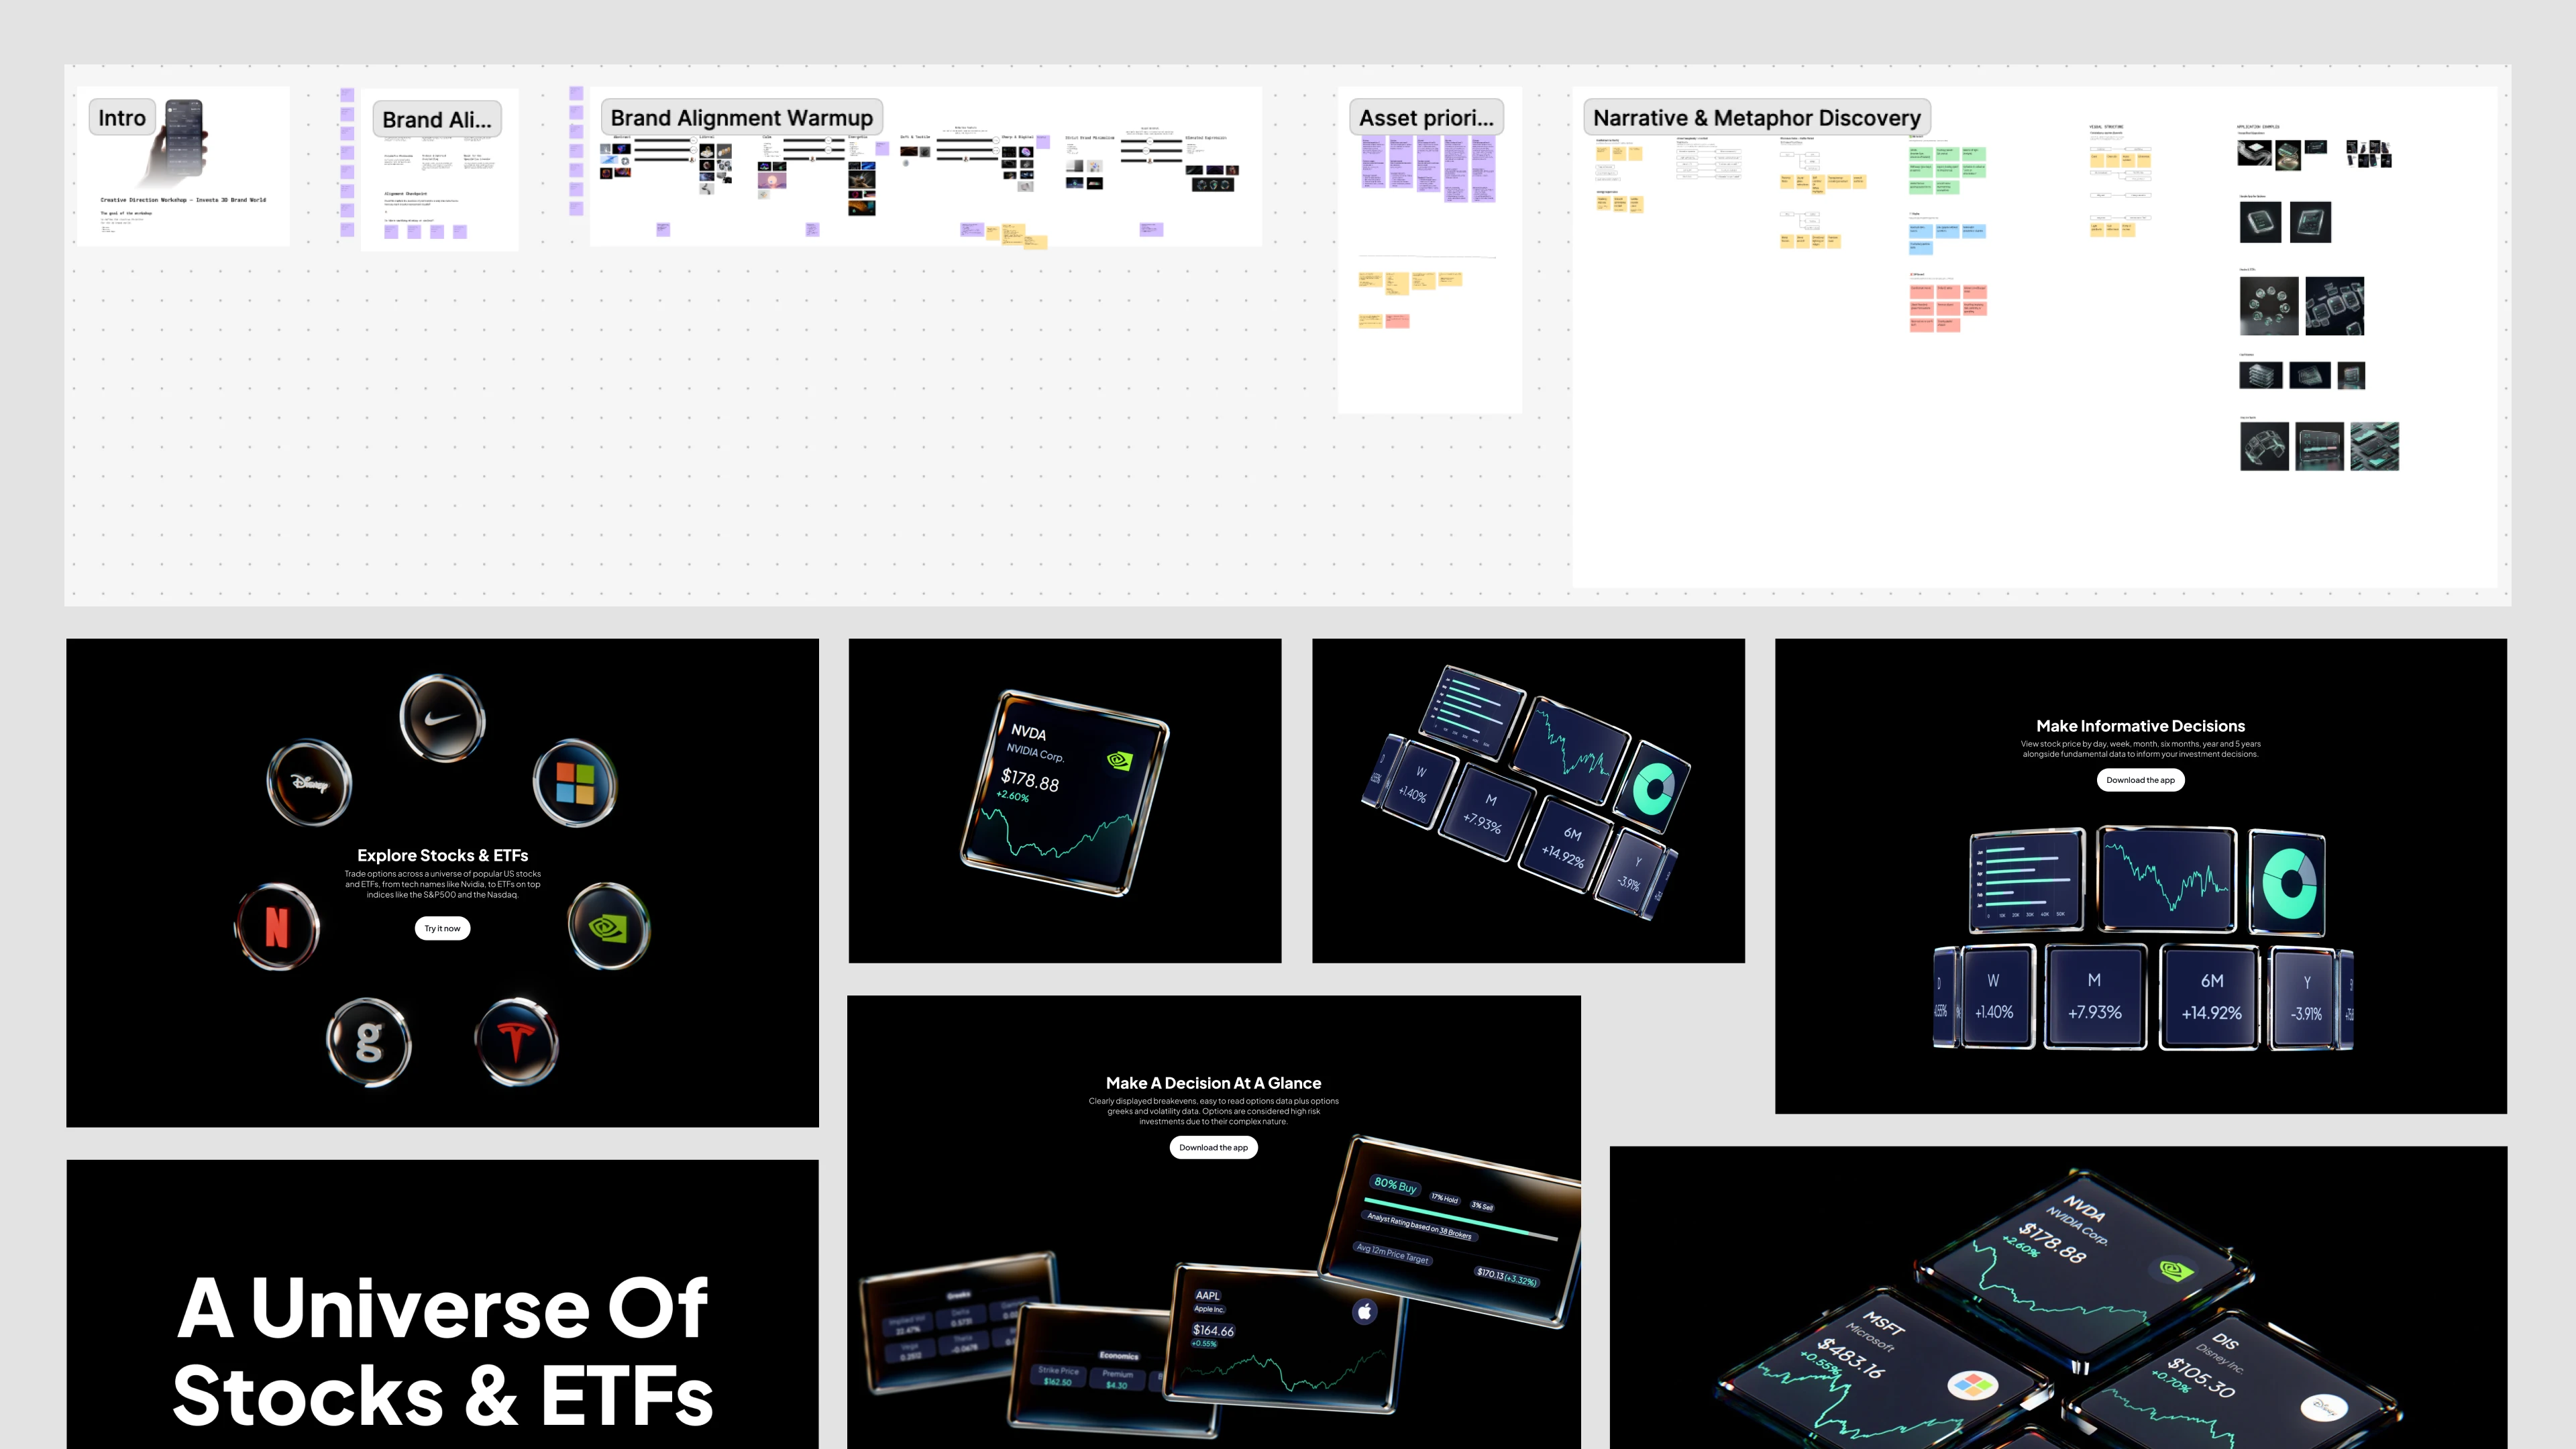This screenshot has height=1449, width=2576.
Task: Select the truncated Brand Ali... section label
Action: coord(437,120)
